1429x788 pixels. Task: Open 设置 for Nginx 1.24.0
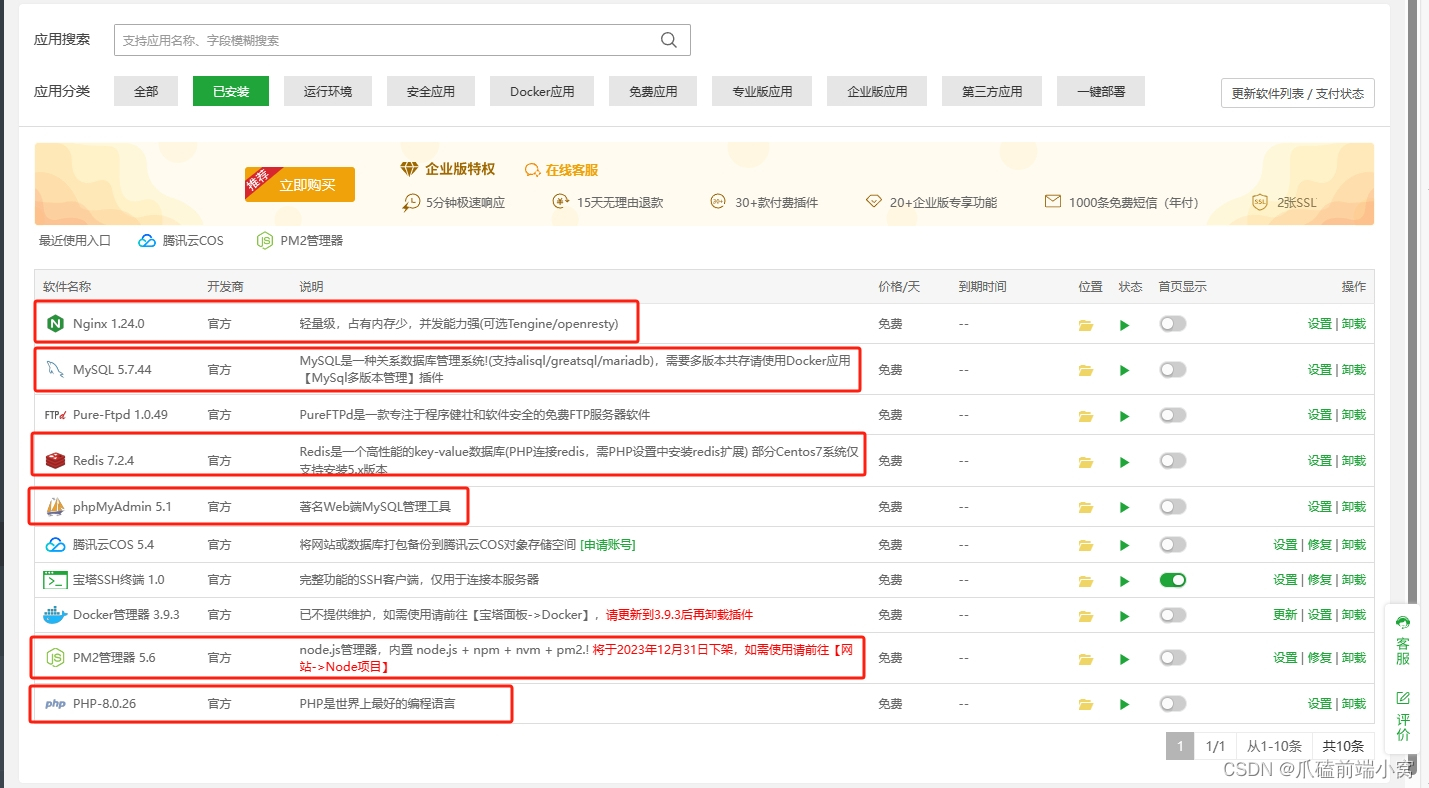1319,324
